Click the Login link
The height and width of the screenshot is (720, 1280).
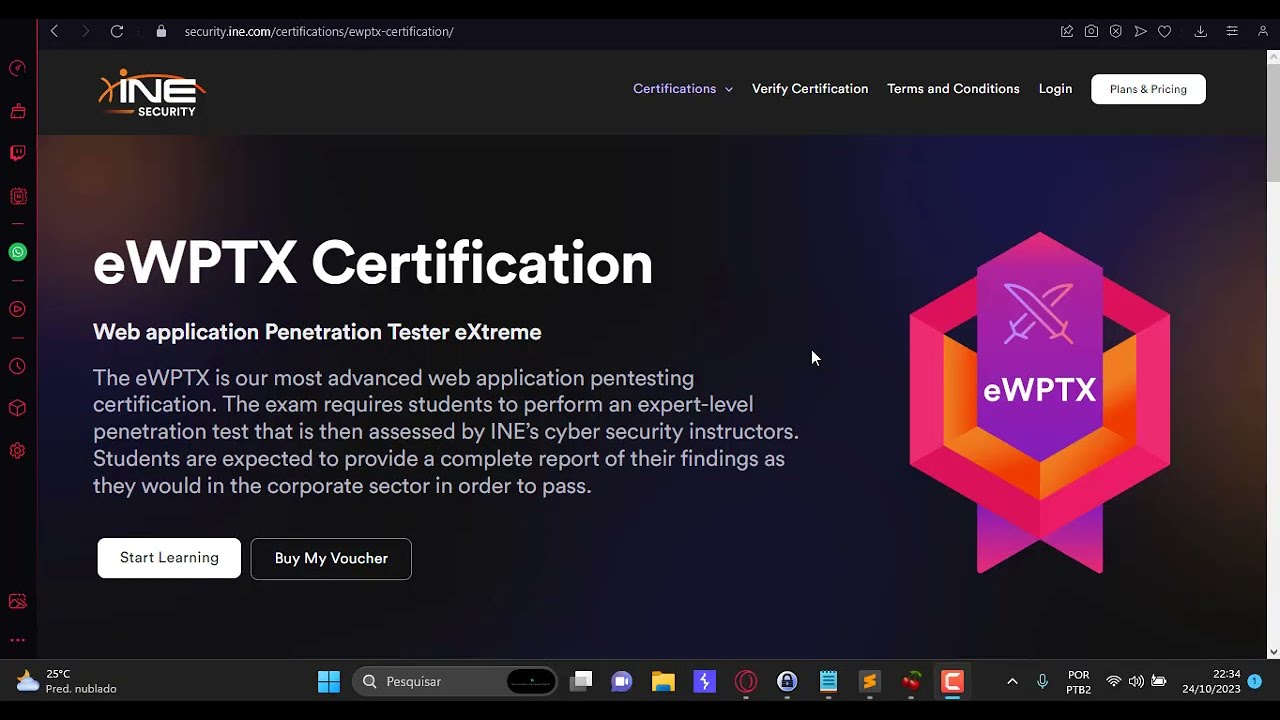pos(1055,89)
